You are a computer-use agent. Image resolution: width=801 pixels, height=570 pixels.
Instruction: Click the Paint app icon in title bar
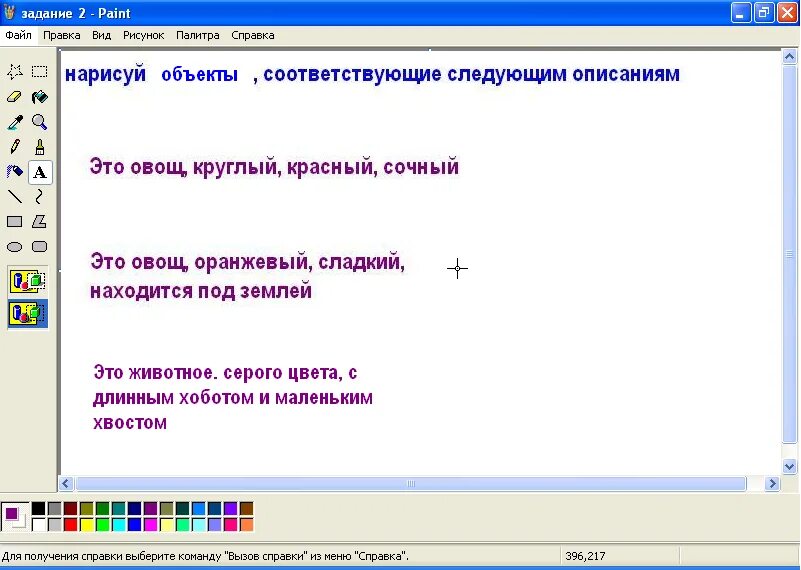(x=9, y=12)
